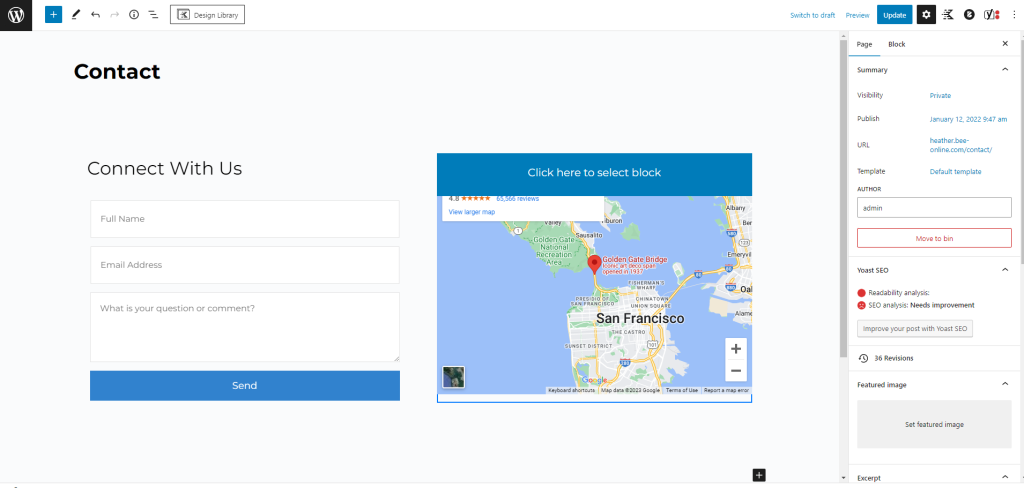Image resolution: width=1024 pixels, height=488 pixels.
Task: Open the block inserter plus button
Action: click(x=53, y=15)
